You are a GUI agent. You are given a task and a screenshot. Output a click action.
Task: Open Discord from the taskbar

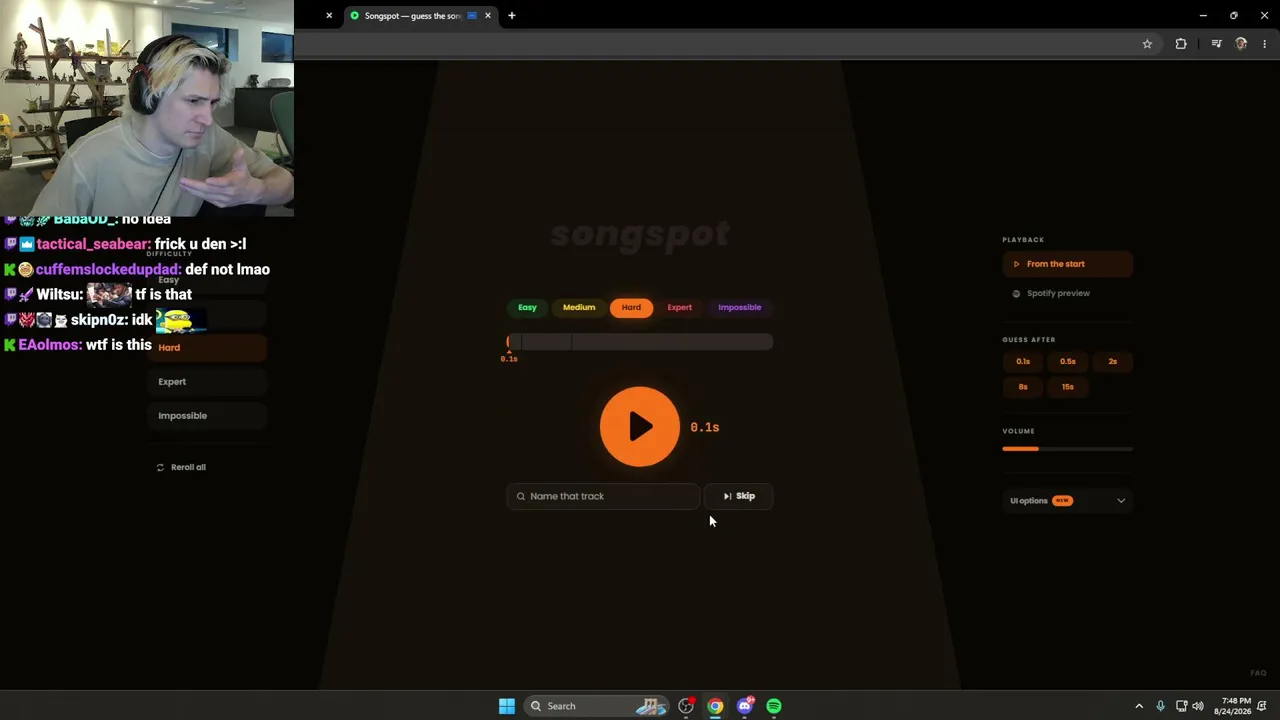(x=744, y=706)
